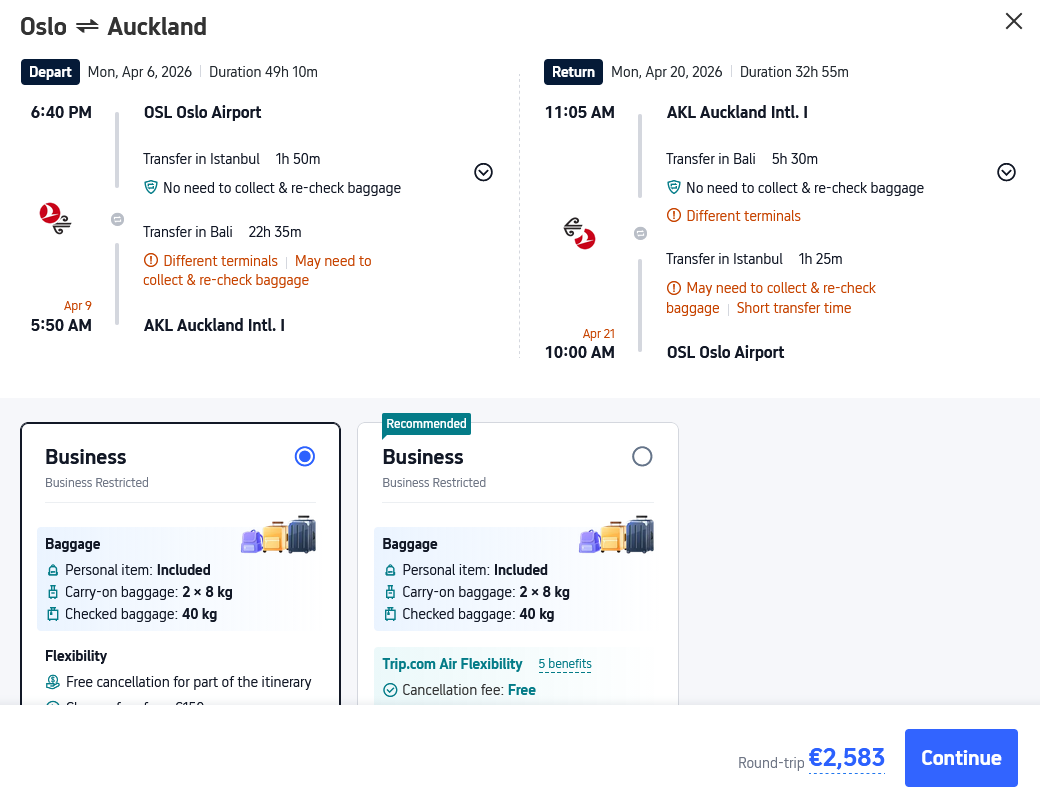Click the Trip.com Air Flexibility heading
This screenshot has width=1040, height=802.
point(453,664)
